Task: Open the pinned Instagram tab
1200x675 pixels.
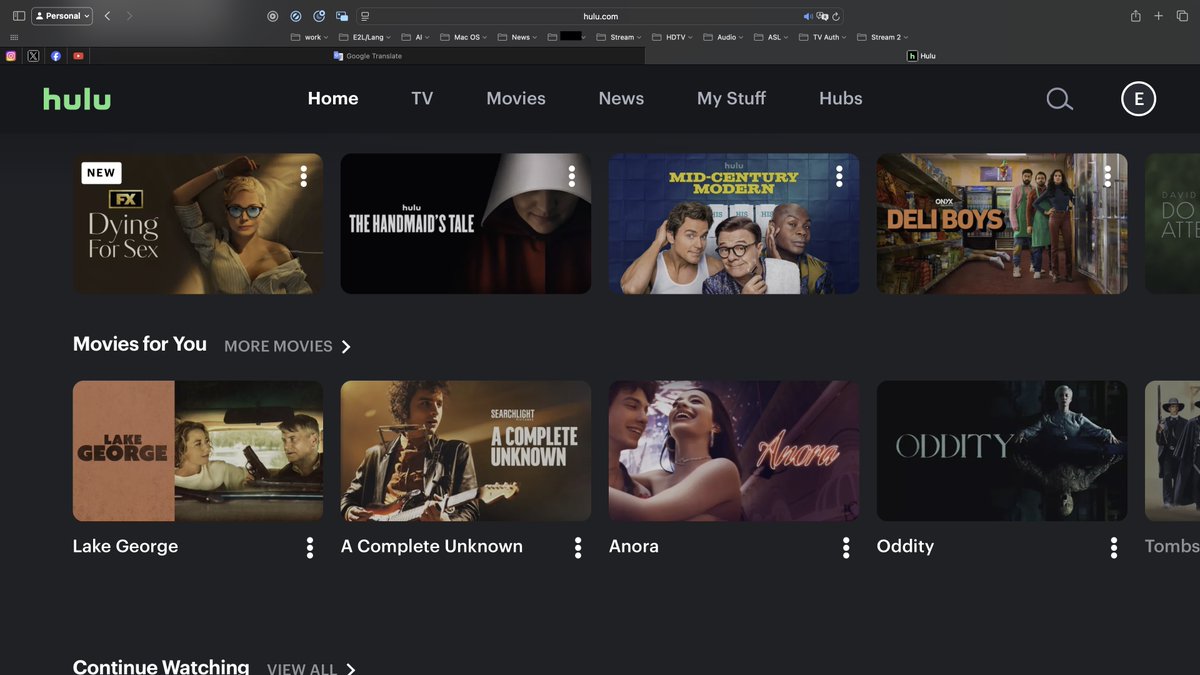Action: (11, 56)
